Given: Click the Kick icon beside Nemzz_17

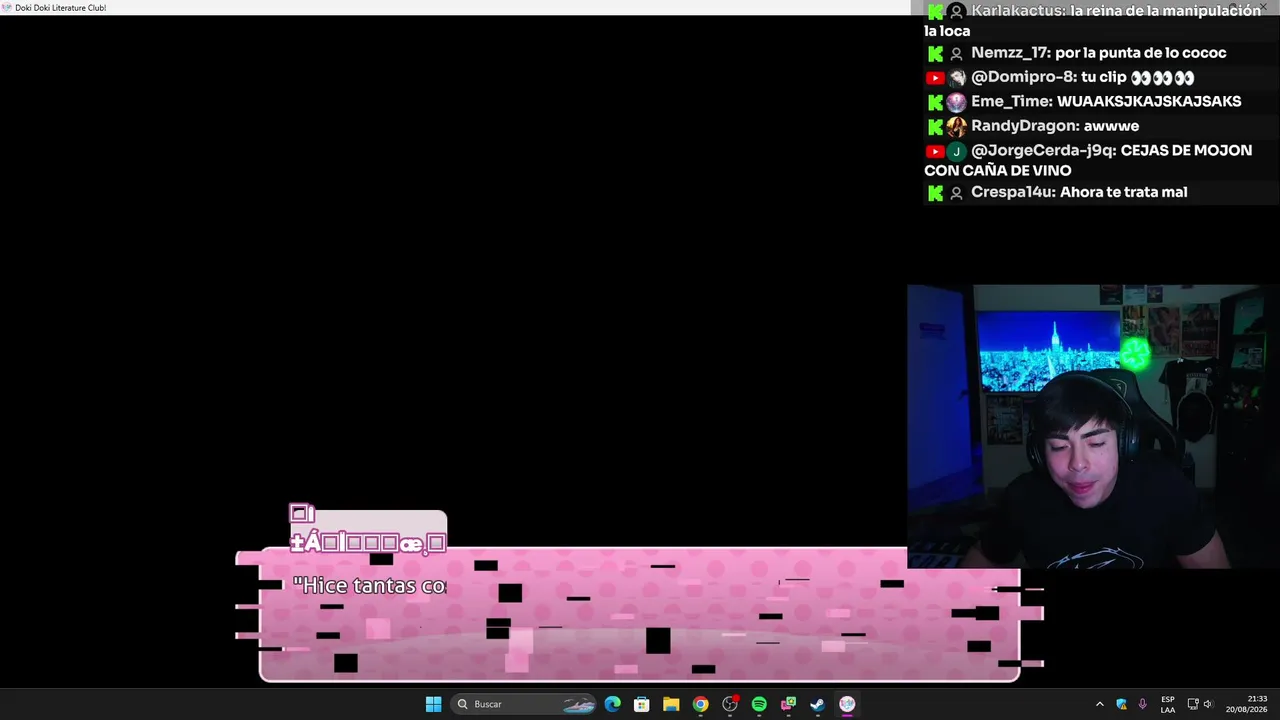Looking at the screenshot, I should (935, 54).
